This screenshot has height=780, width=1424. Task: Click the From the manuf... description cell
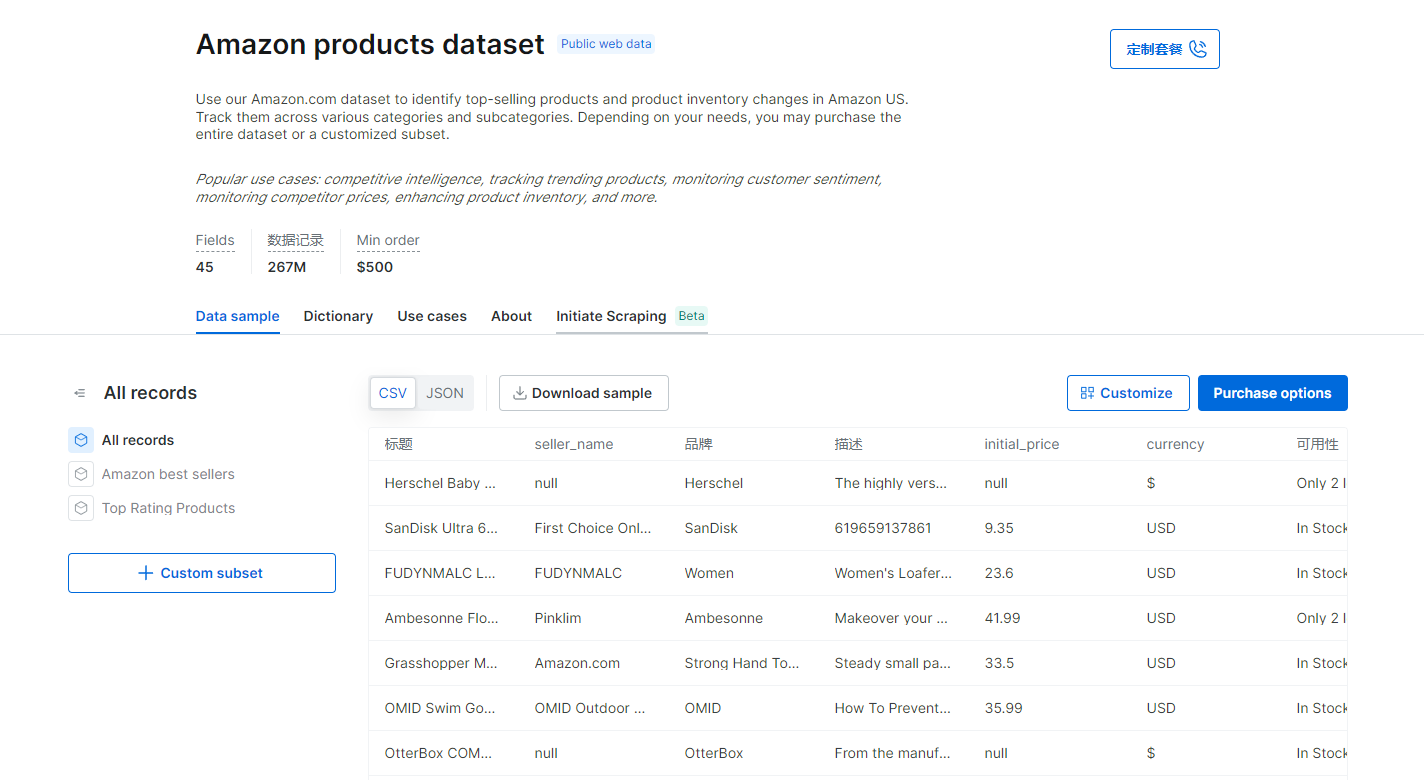point(893,753)
